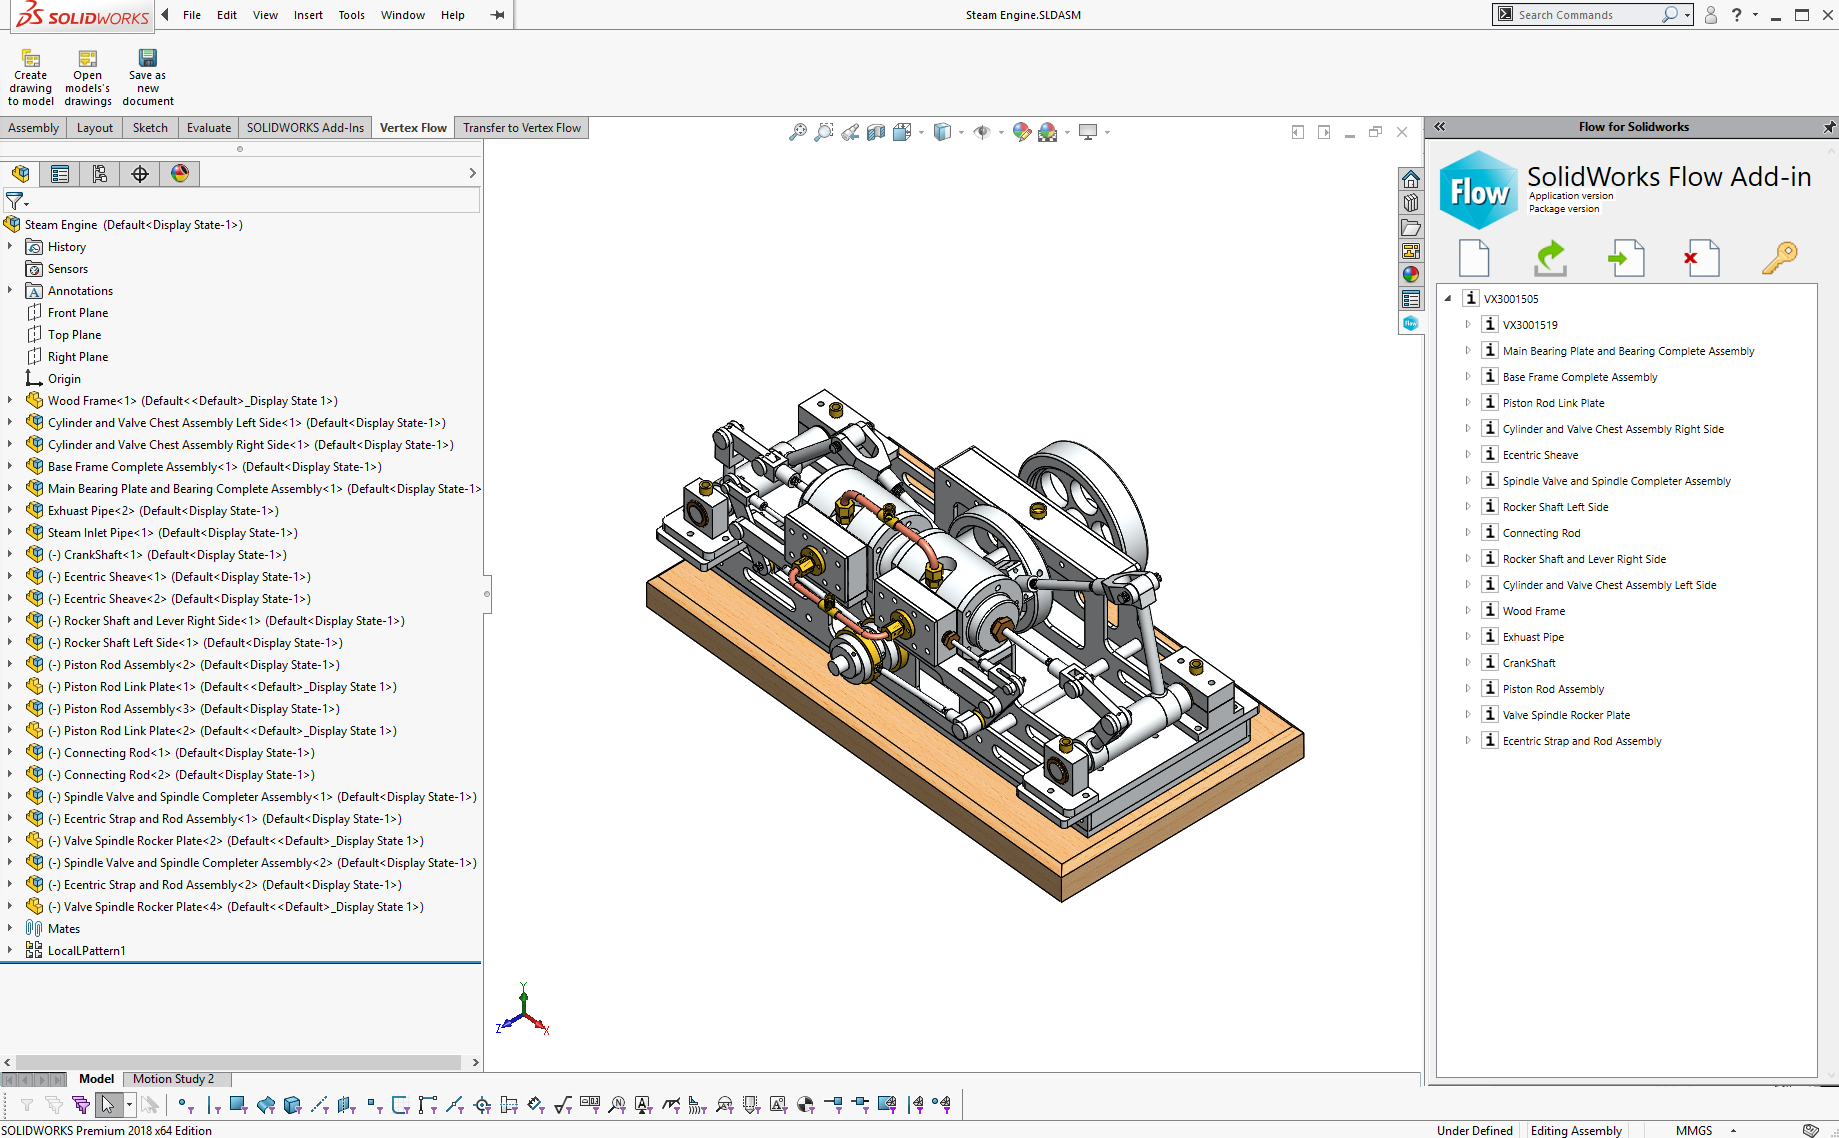
Task: Click the key icon in Flow Add-in toolbar
Action: pyautogui.click(x=1780, y=257)
